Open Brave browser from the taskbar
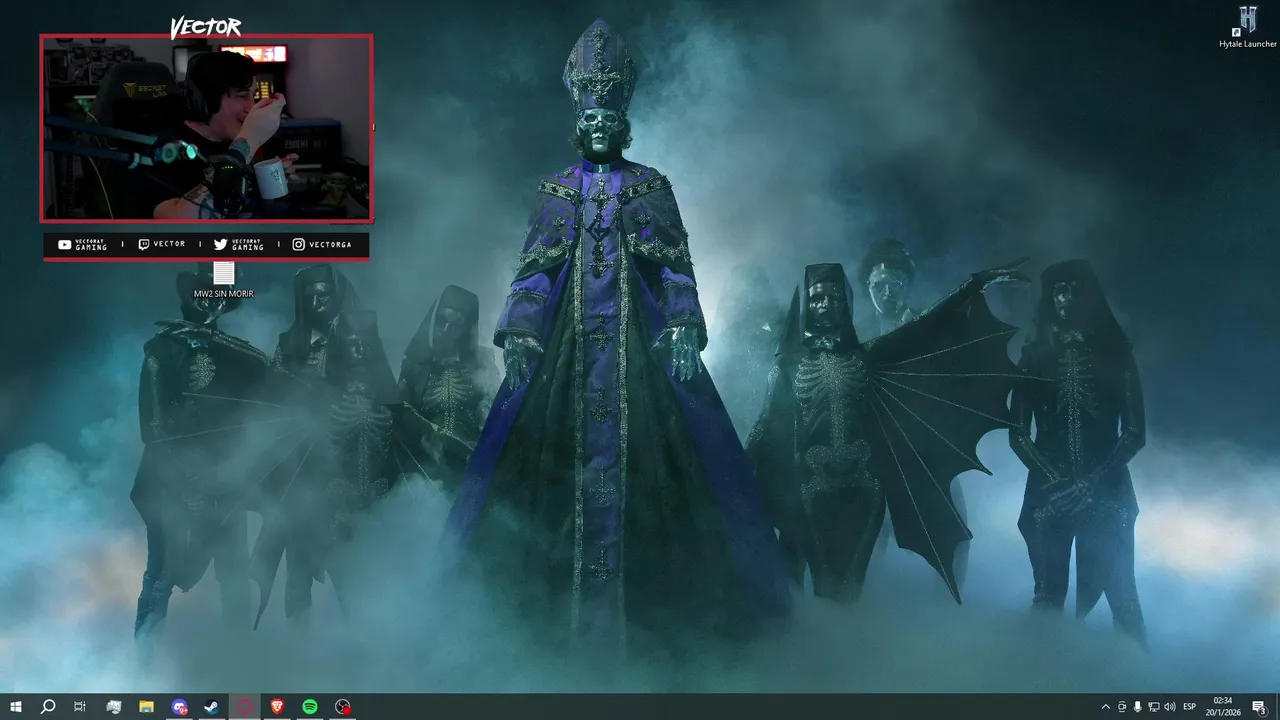The height and width of the screenshot is (720, 1280). [277, 707]
